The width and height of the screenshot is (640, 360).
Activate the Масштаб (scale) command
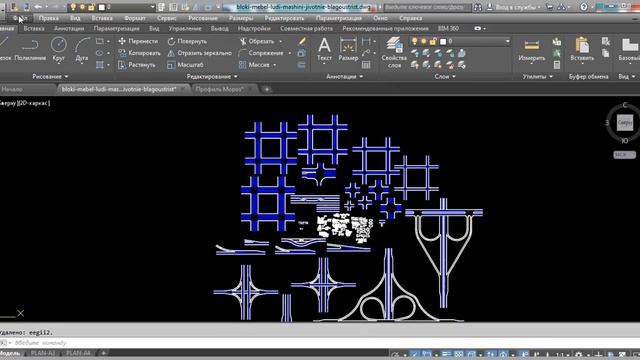pos(185,65)
